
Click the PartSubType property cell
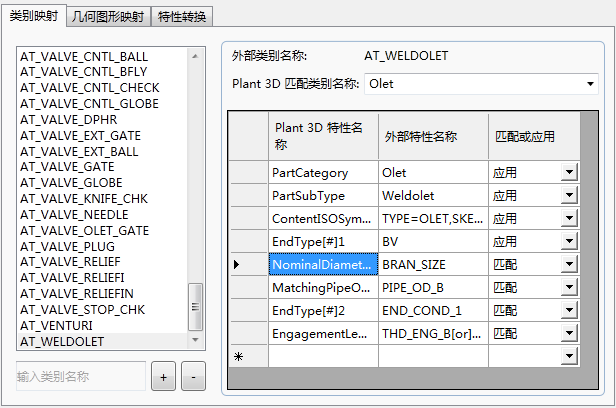[323, 196]
